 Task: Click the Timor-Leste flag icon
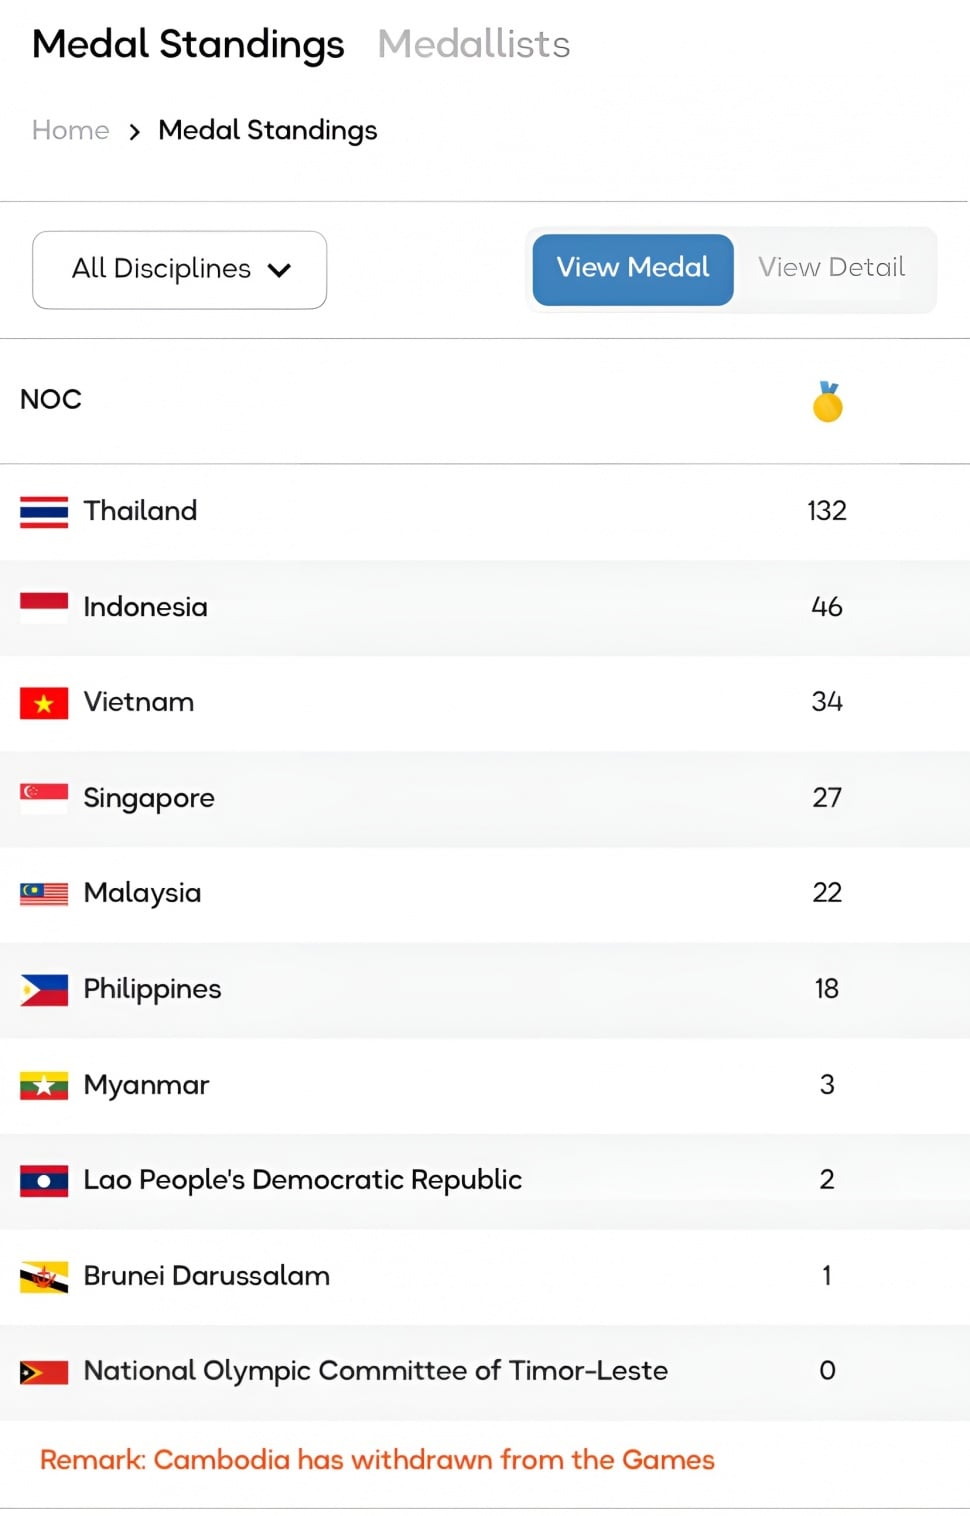[x=44, y=1371]
